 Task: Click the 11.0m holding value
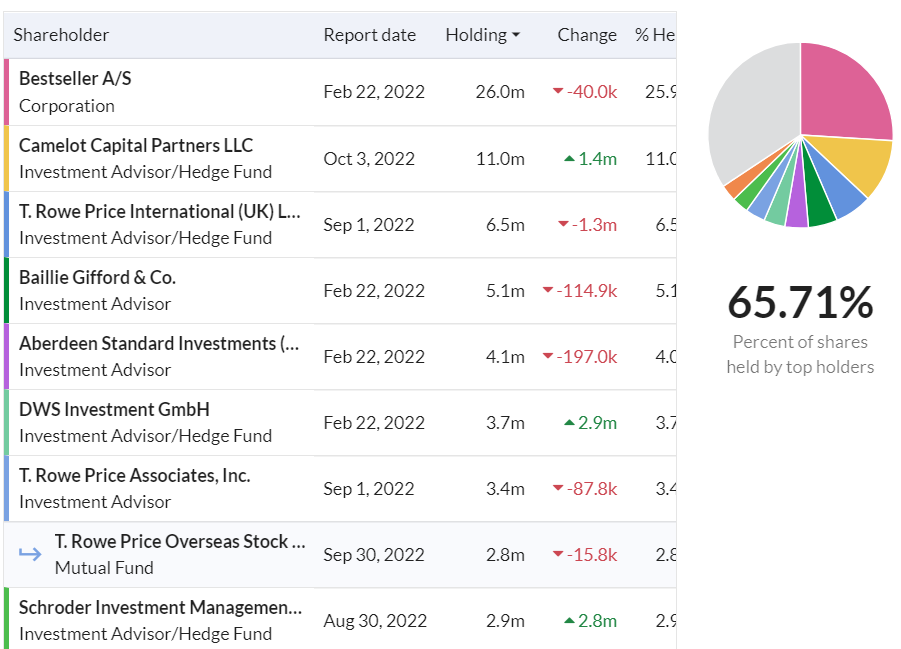500,159
